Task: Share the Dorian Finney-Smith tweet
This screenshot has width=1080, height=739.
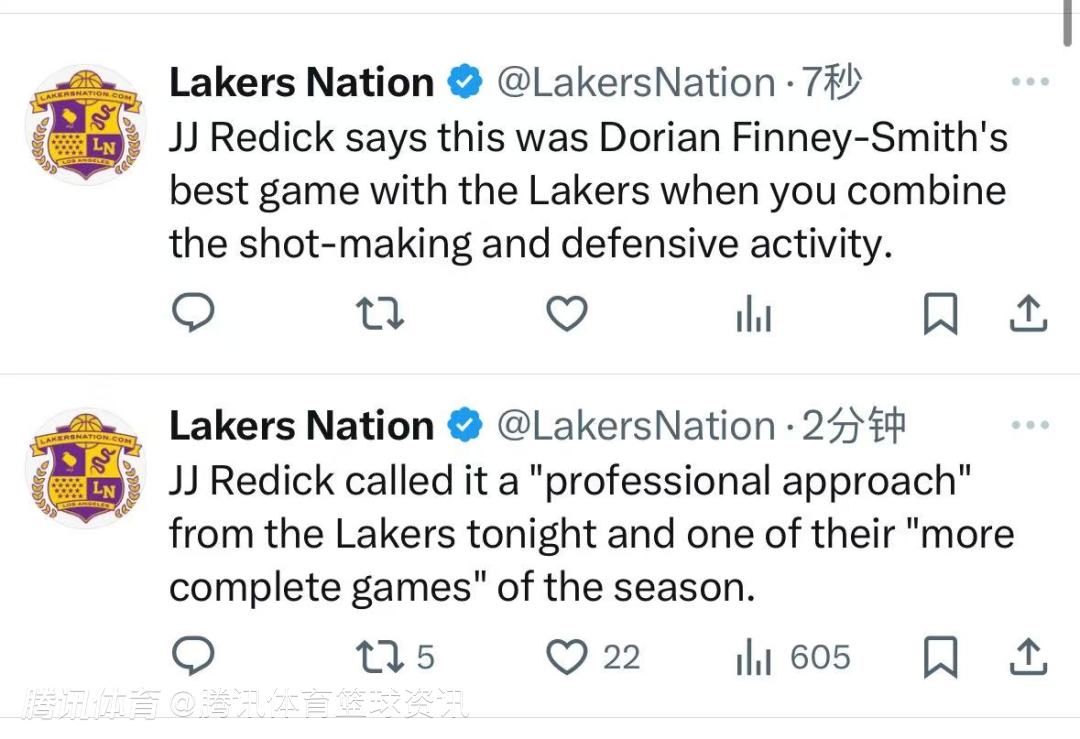Action: [1027, 315]
